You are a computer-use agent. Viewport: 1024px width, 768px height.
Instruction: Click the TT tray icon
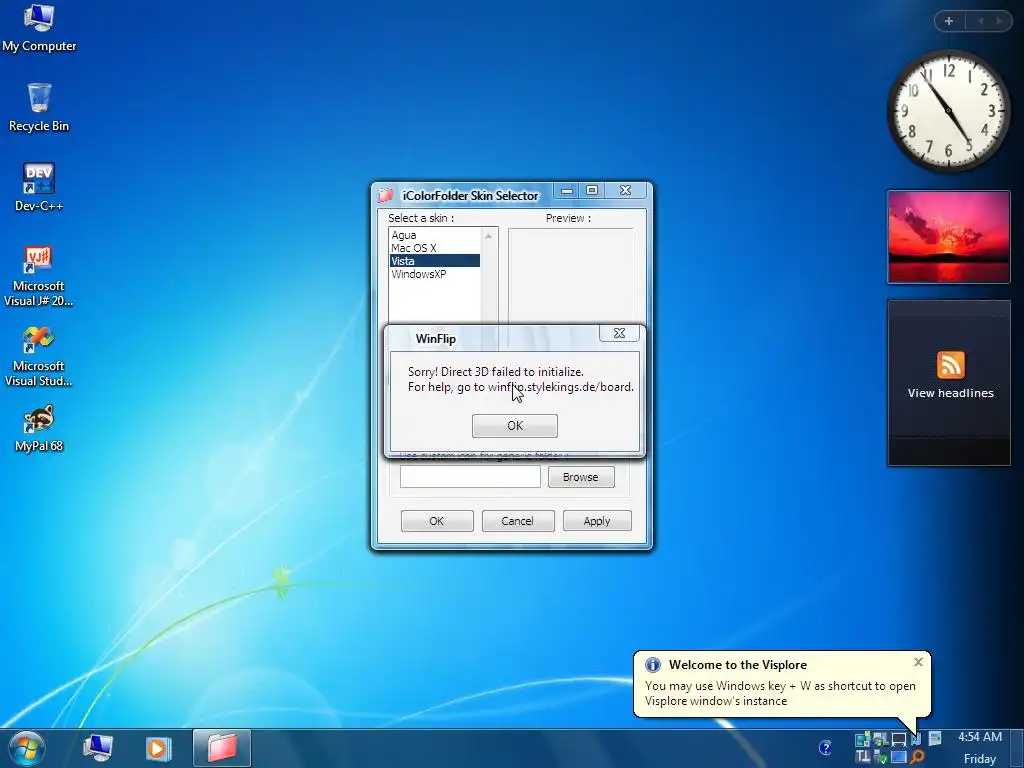tap(863, 757)
